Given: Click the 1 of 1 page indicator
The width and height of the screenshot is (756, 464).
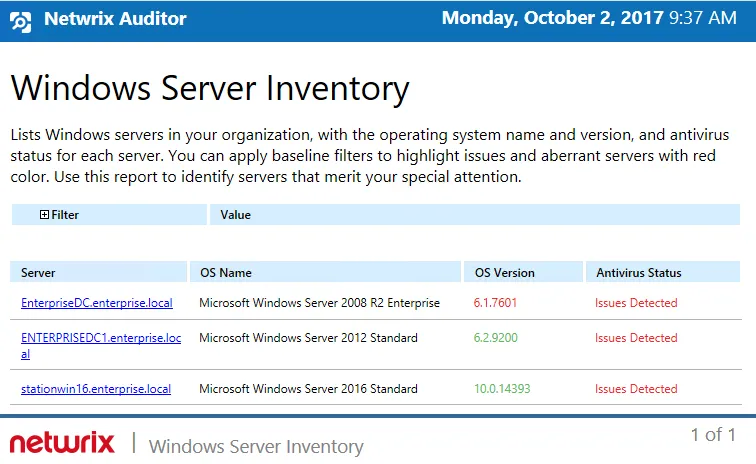Looking at the screenshot, I should coord(714,435).
